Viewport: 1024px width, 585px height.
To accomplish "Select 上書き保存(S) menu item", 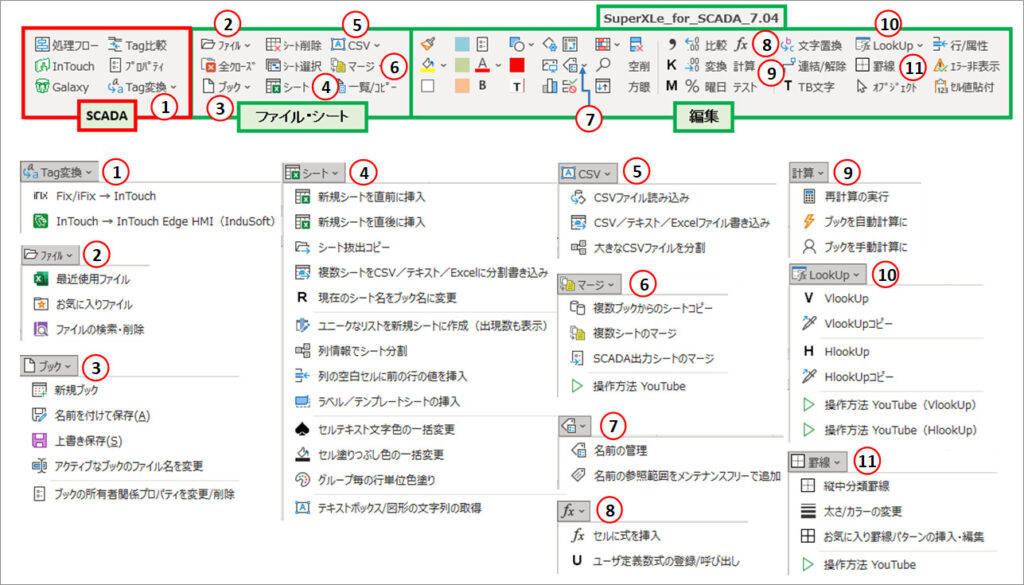I will coord(77,441).
